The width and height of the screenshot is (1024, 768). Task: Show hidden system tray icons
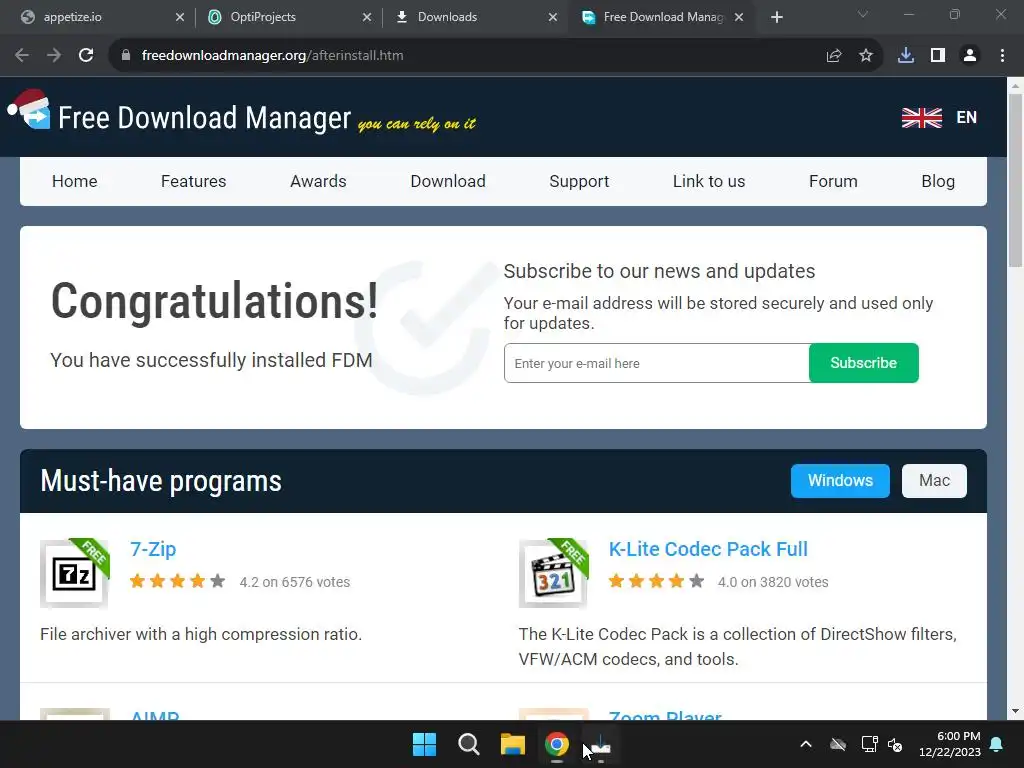point(806,744)
